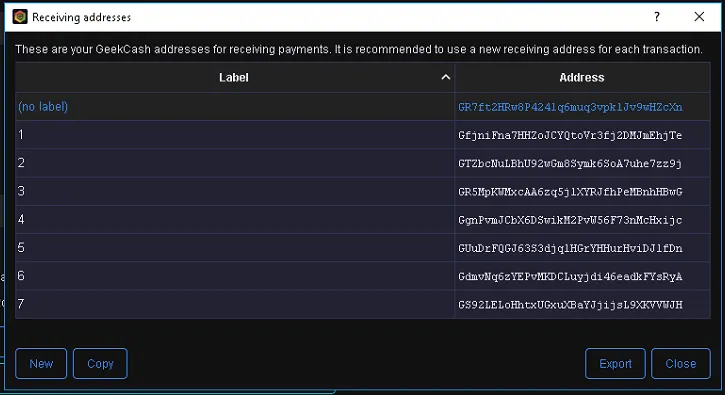Select the address starting with GdmvNq6zYEP
The image size is (725, 395).
tap(570, 277)
